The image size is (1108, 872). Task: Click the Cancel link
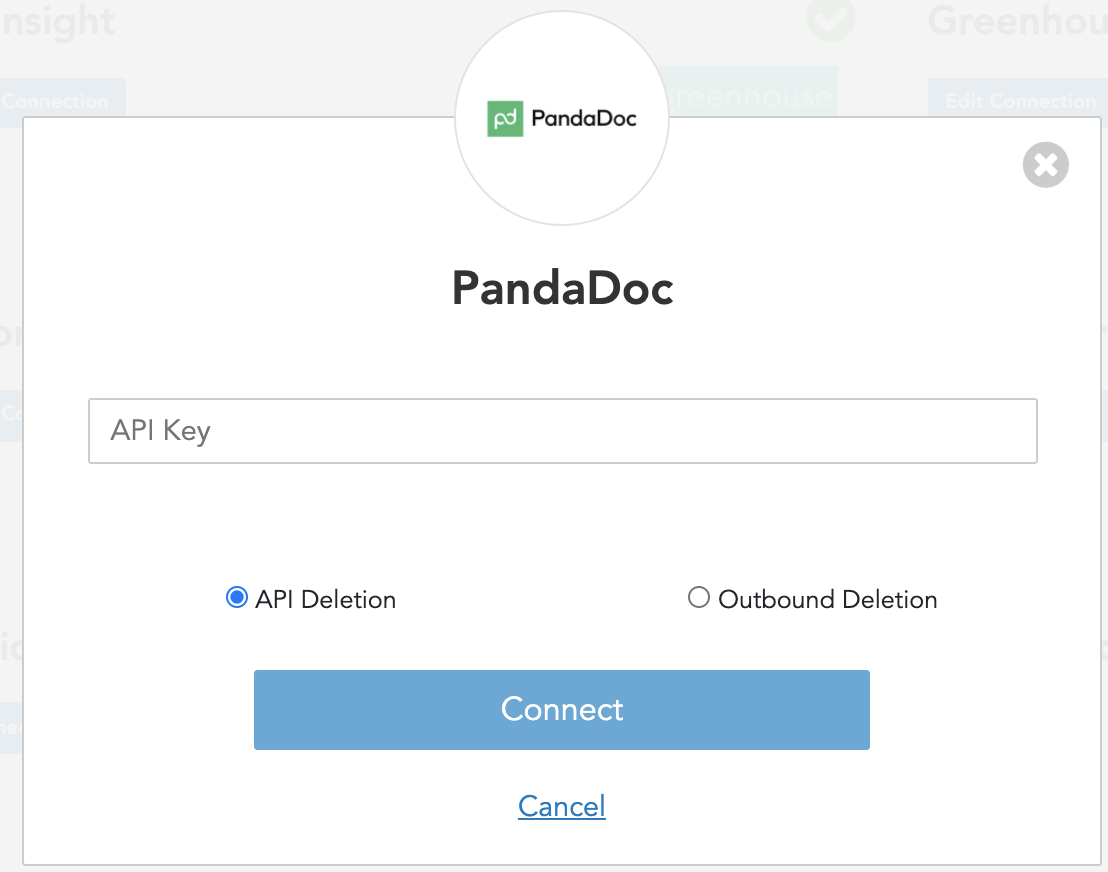(562, 806)
